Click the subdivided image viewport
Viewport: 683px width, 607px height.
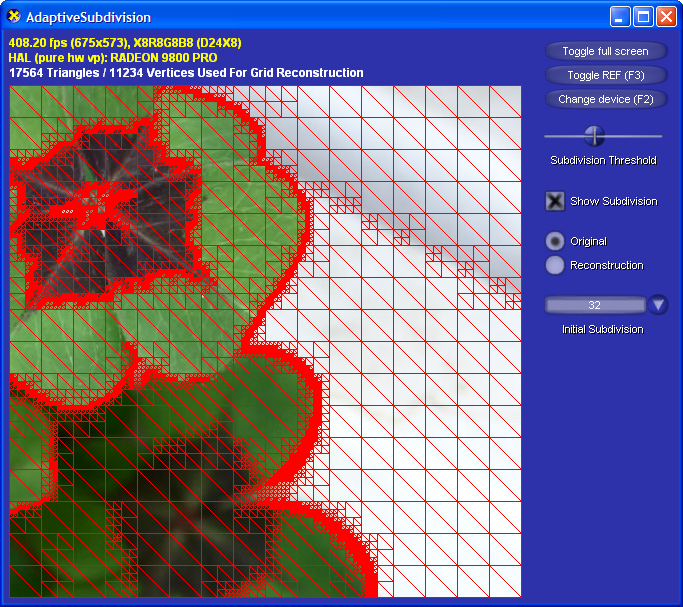tap(265, 341)
